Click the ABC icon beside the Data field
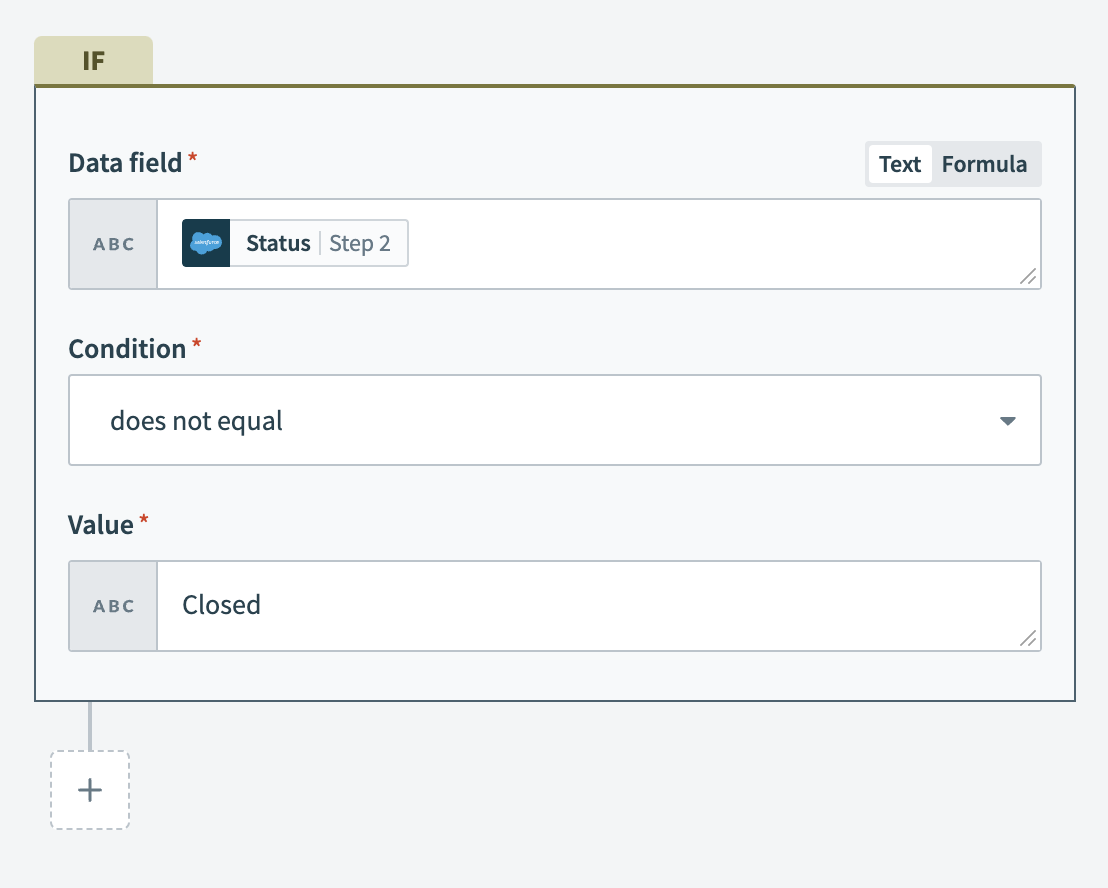 (113, 243)
